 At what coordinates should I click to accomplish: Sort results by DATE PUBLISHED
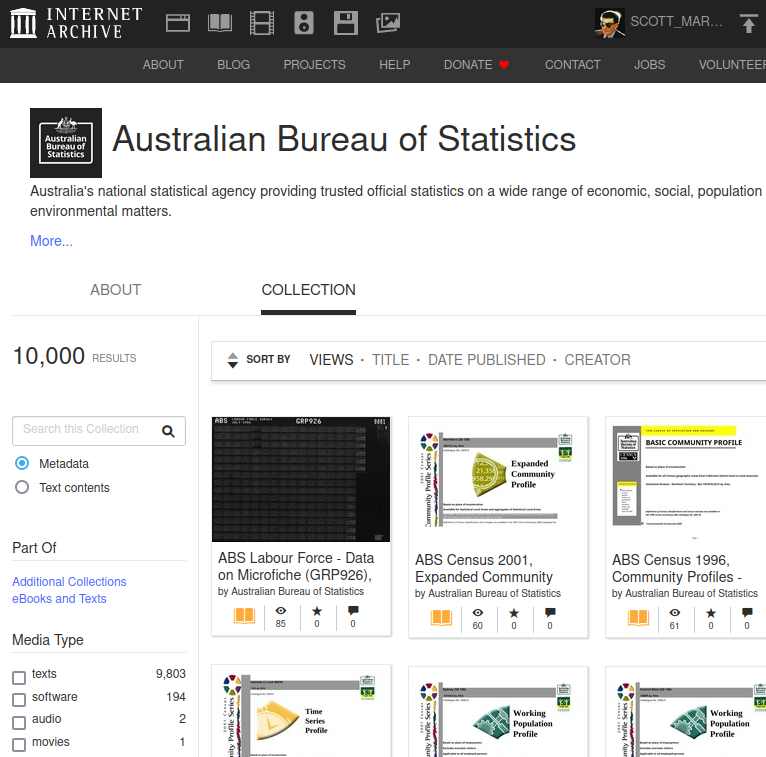[x=487, y=360]
